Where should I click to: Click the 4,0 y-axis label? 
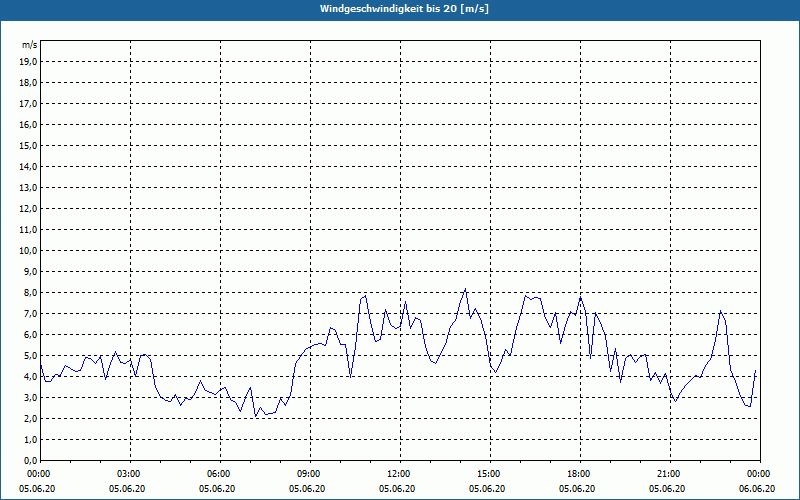[x=30, y=377]
